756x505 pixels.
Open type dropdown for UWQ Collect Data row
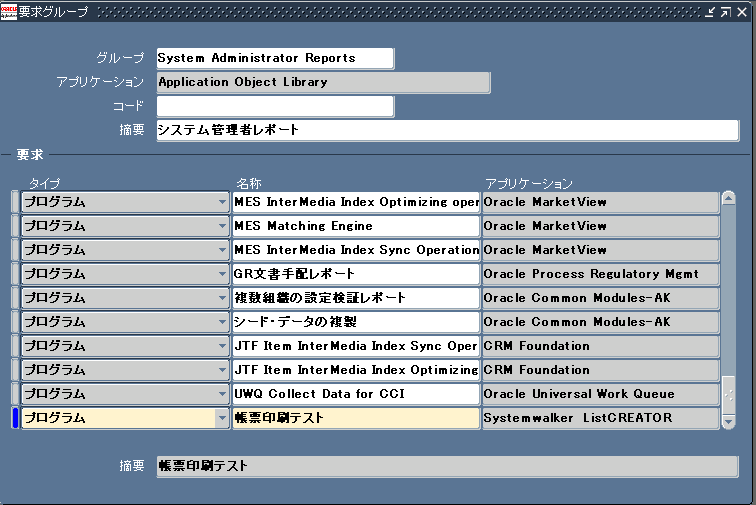[x=222, y=394]
